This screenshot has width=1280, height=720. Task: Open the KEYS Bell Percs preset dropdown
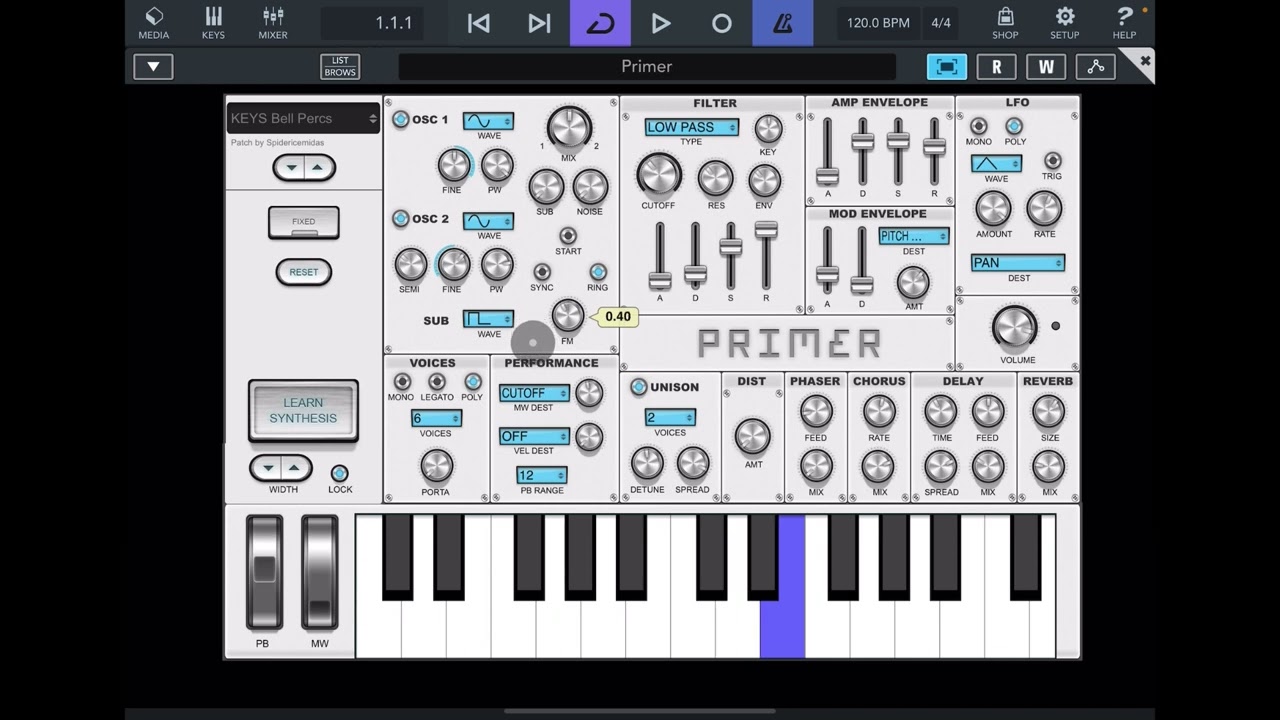tap(303, 118)
